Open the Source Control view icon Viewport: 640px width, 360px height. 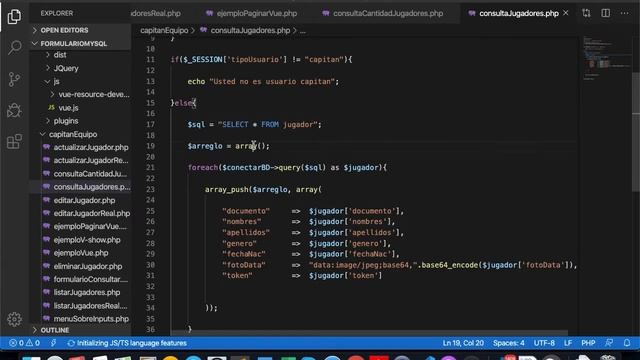coord(14,79)
